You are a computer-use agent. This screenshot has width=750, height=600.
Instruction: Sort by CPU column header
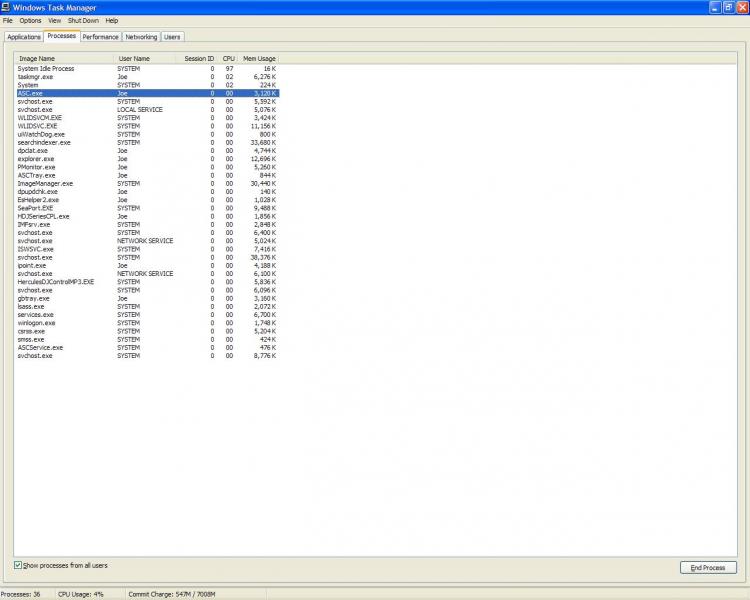(x=228, y=58)
